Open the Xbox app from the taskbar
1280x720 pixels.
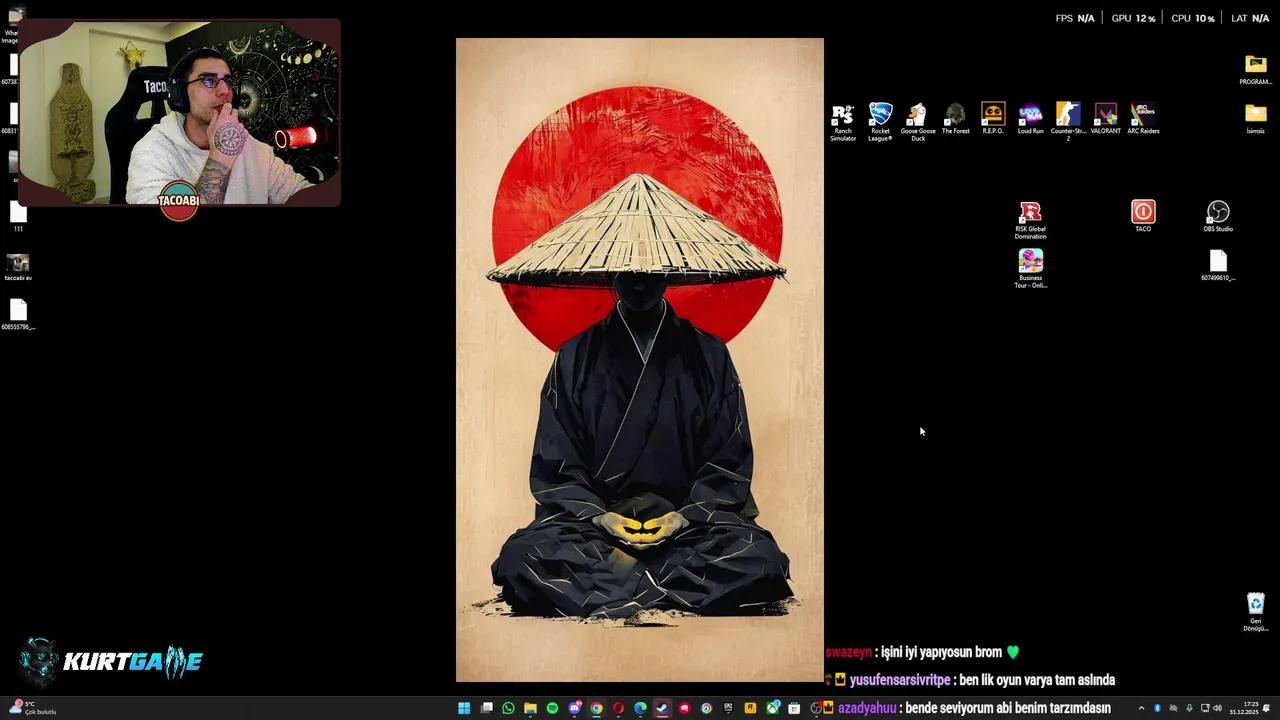[773, 708]
